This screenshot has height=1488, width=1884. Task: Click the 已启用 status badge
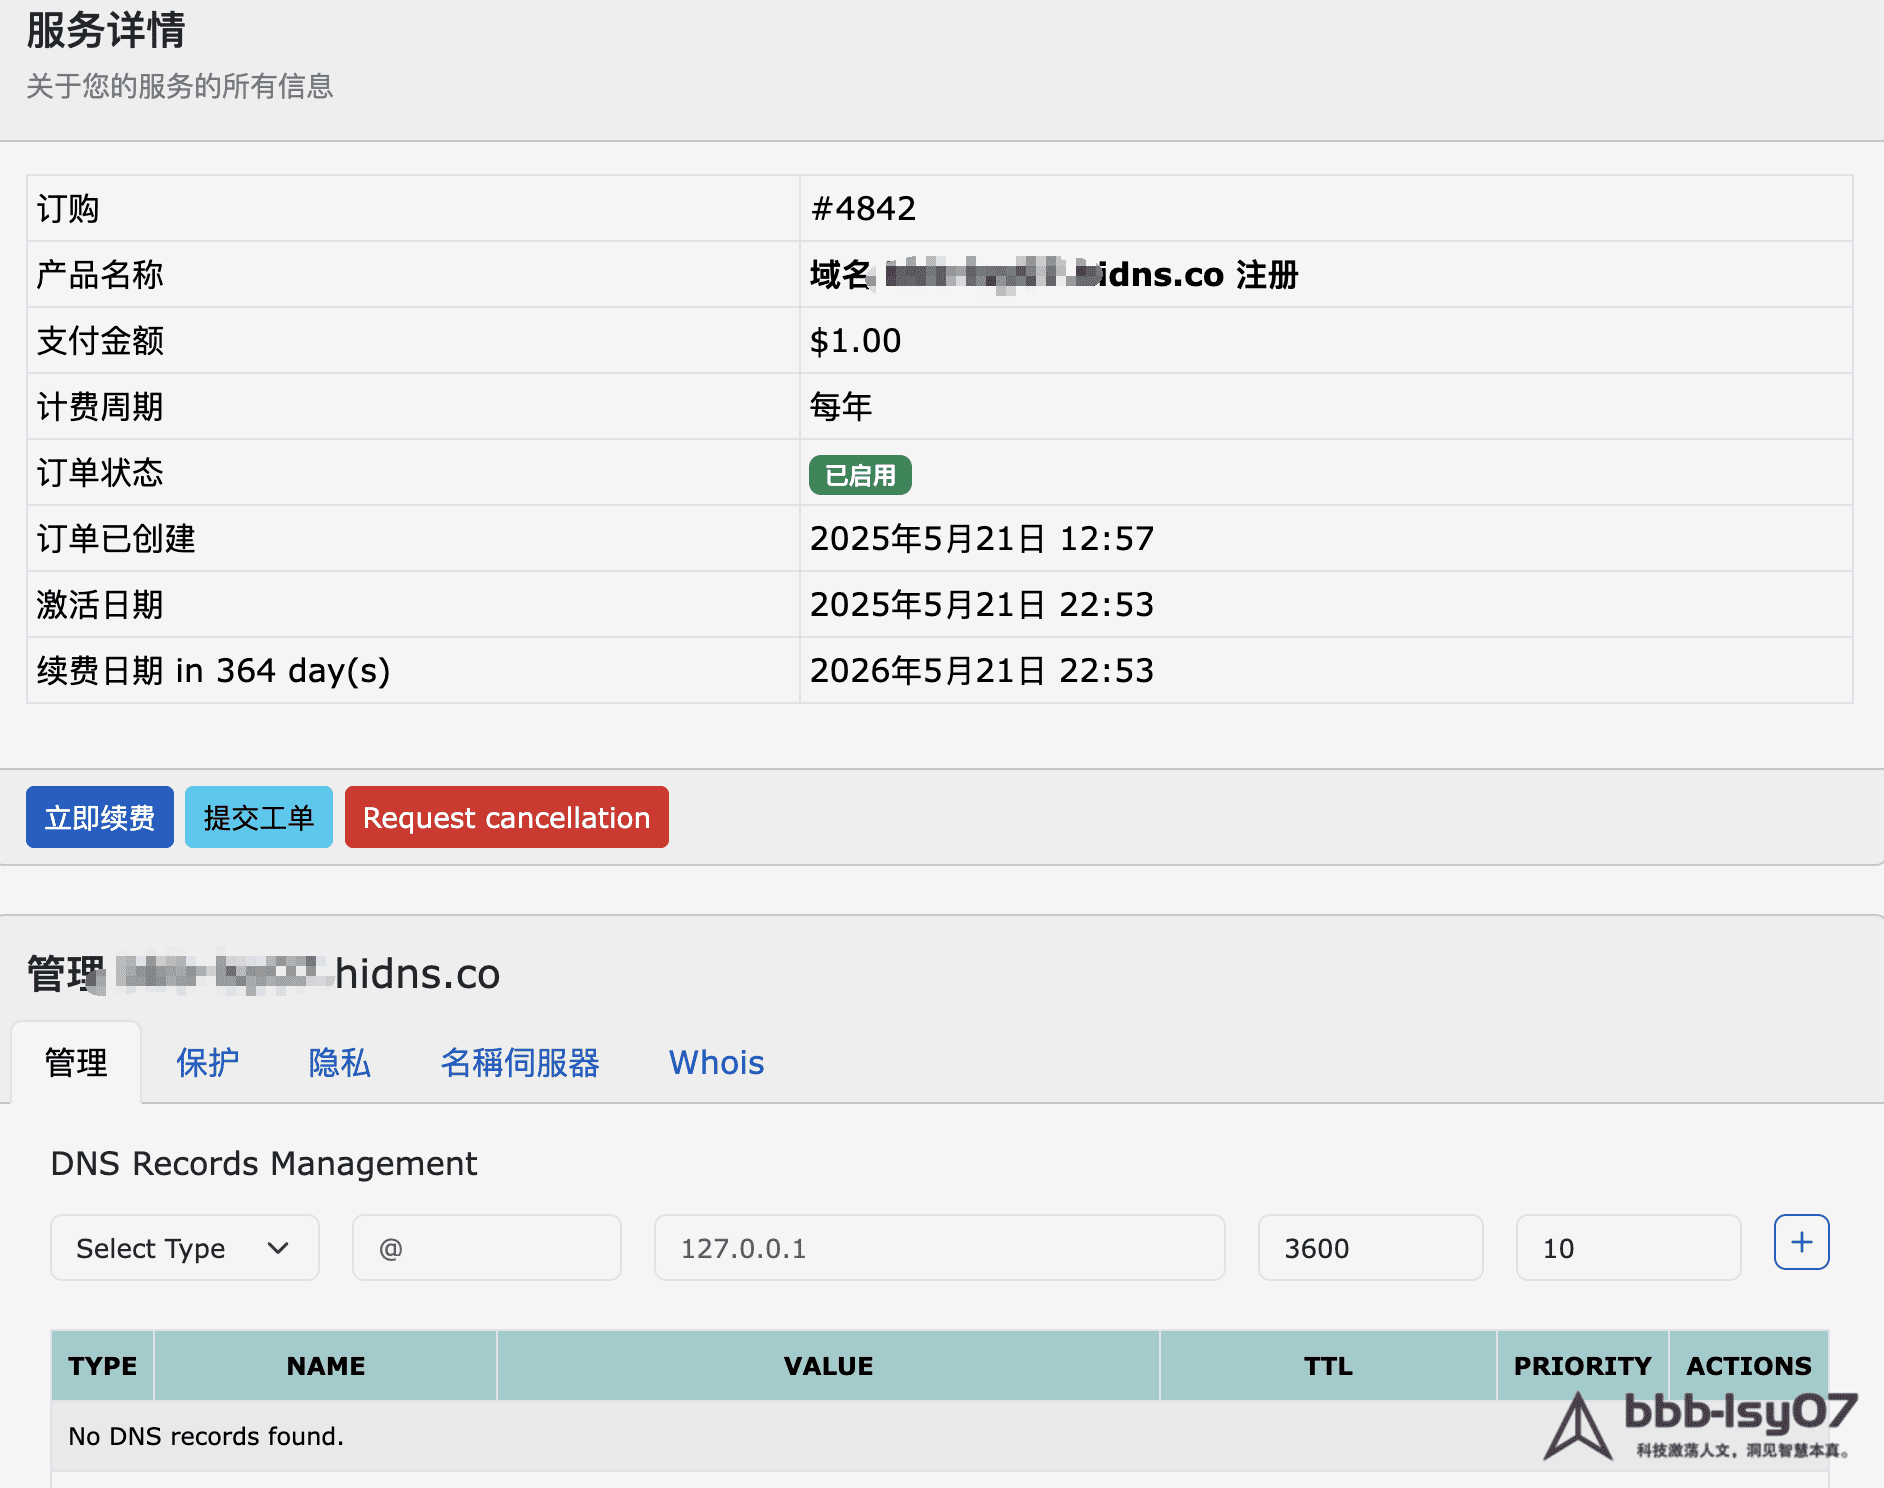(860, 475)
